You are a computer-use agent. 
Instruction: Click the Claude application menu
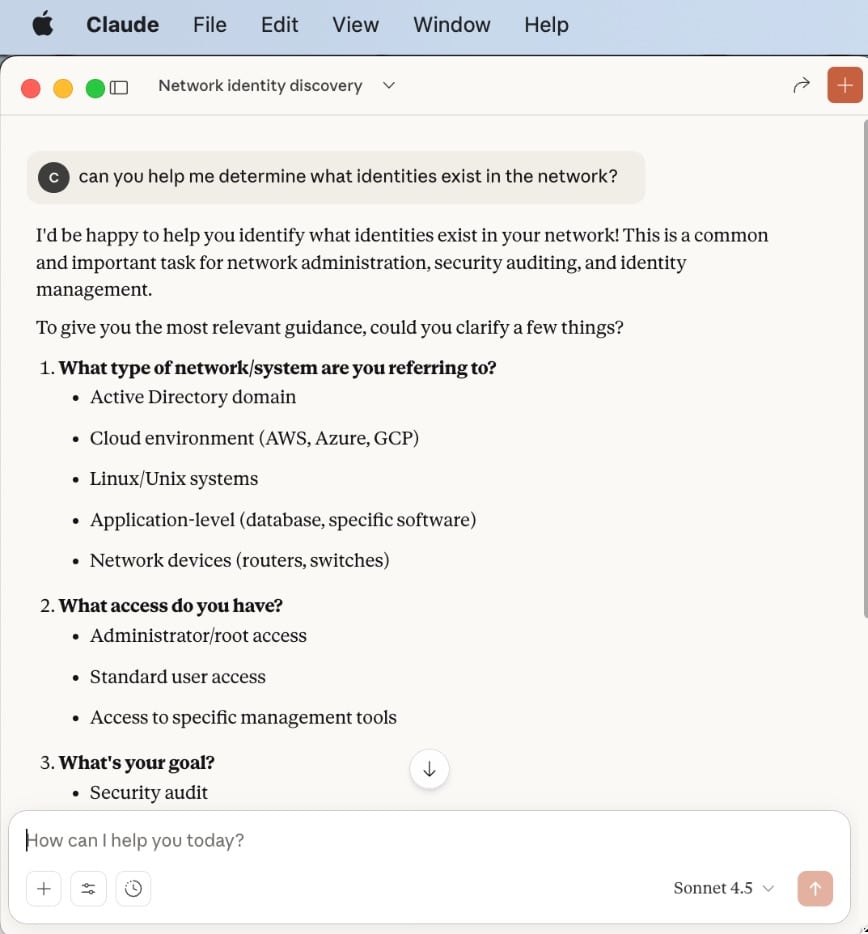122,25
